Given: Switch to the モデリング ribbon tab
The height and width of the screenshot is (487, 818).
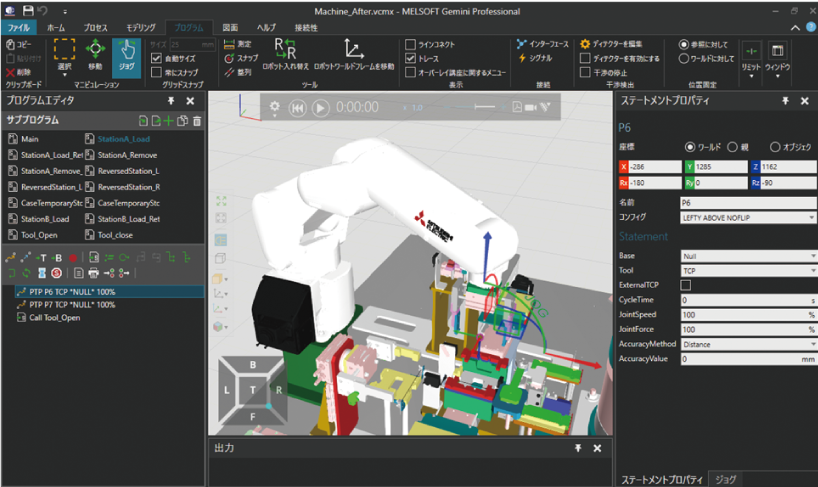Looking at the screenshot, I should pos(140,27).
